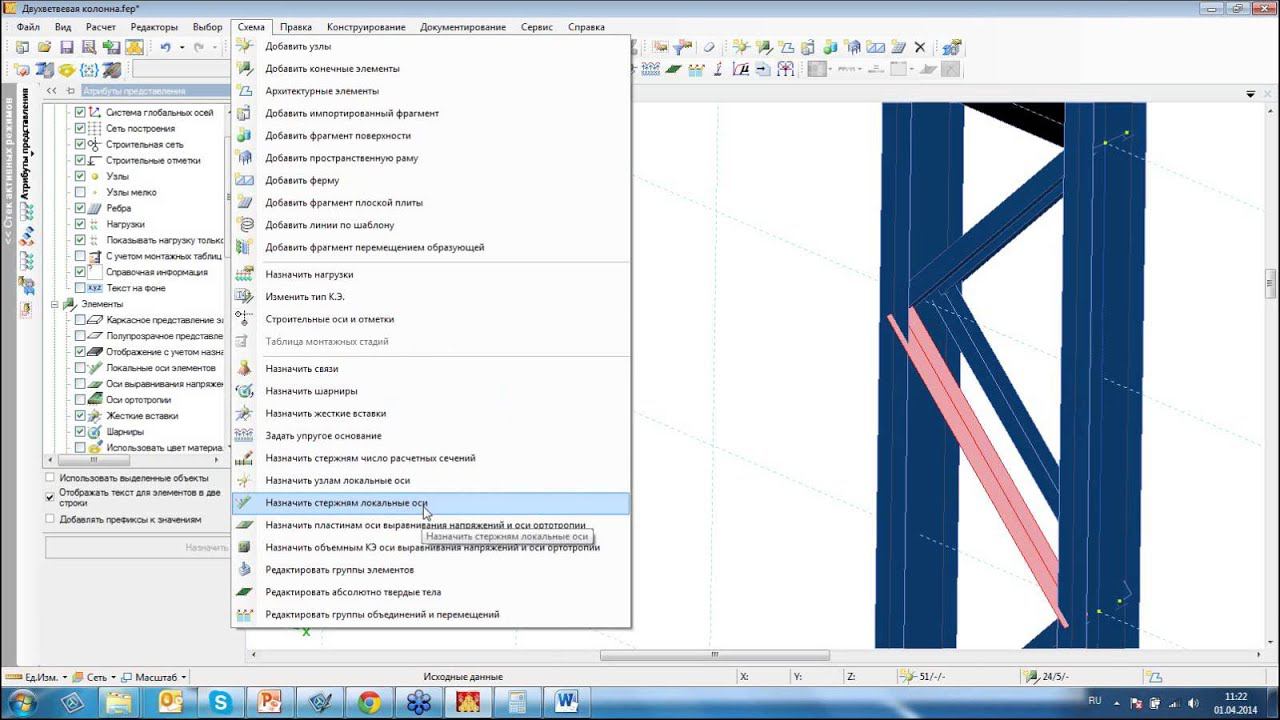Click the '<<' collapse panel button

[52, 91]
